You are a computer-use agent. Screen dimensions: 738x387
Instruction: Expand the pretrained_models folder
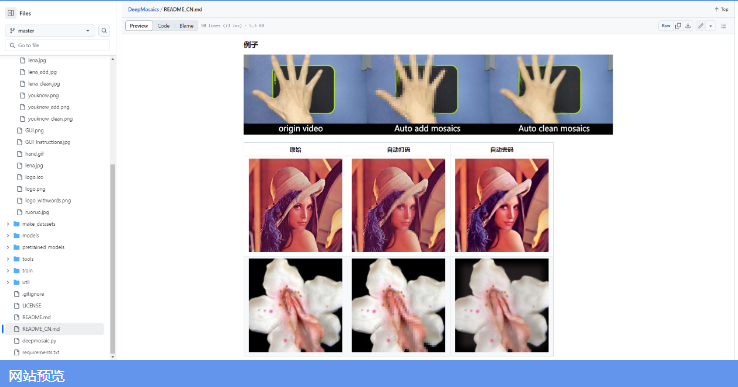8,247
